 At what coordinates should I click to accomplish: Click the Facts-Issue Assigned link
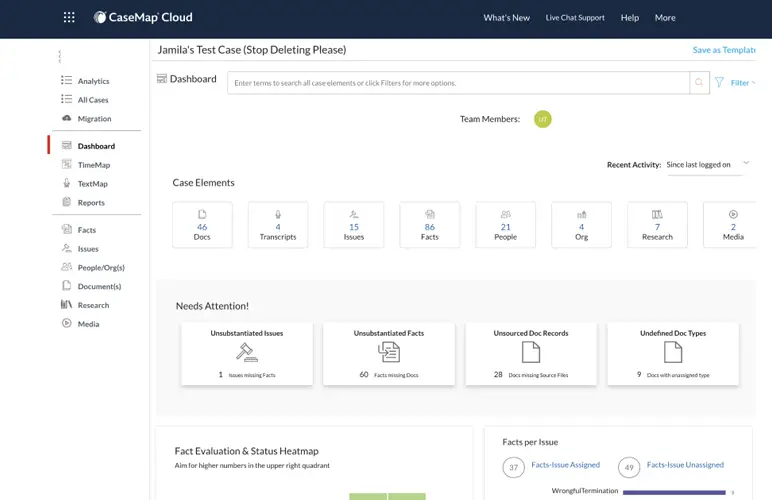565,465
